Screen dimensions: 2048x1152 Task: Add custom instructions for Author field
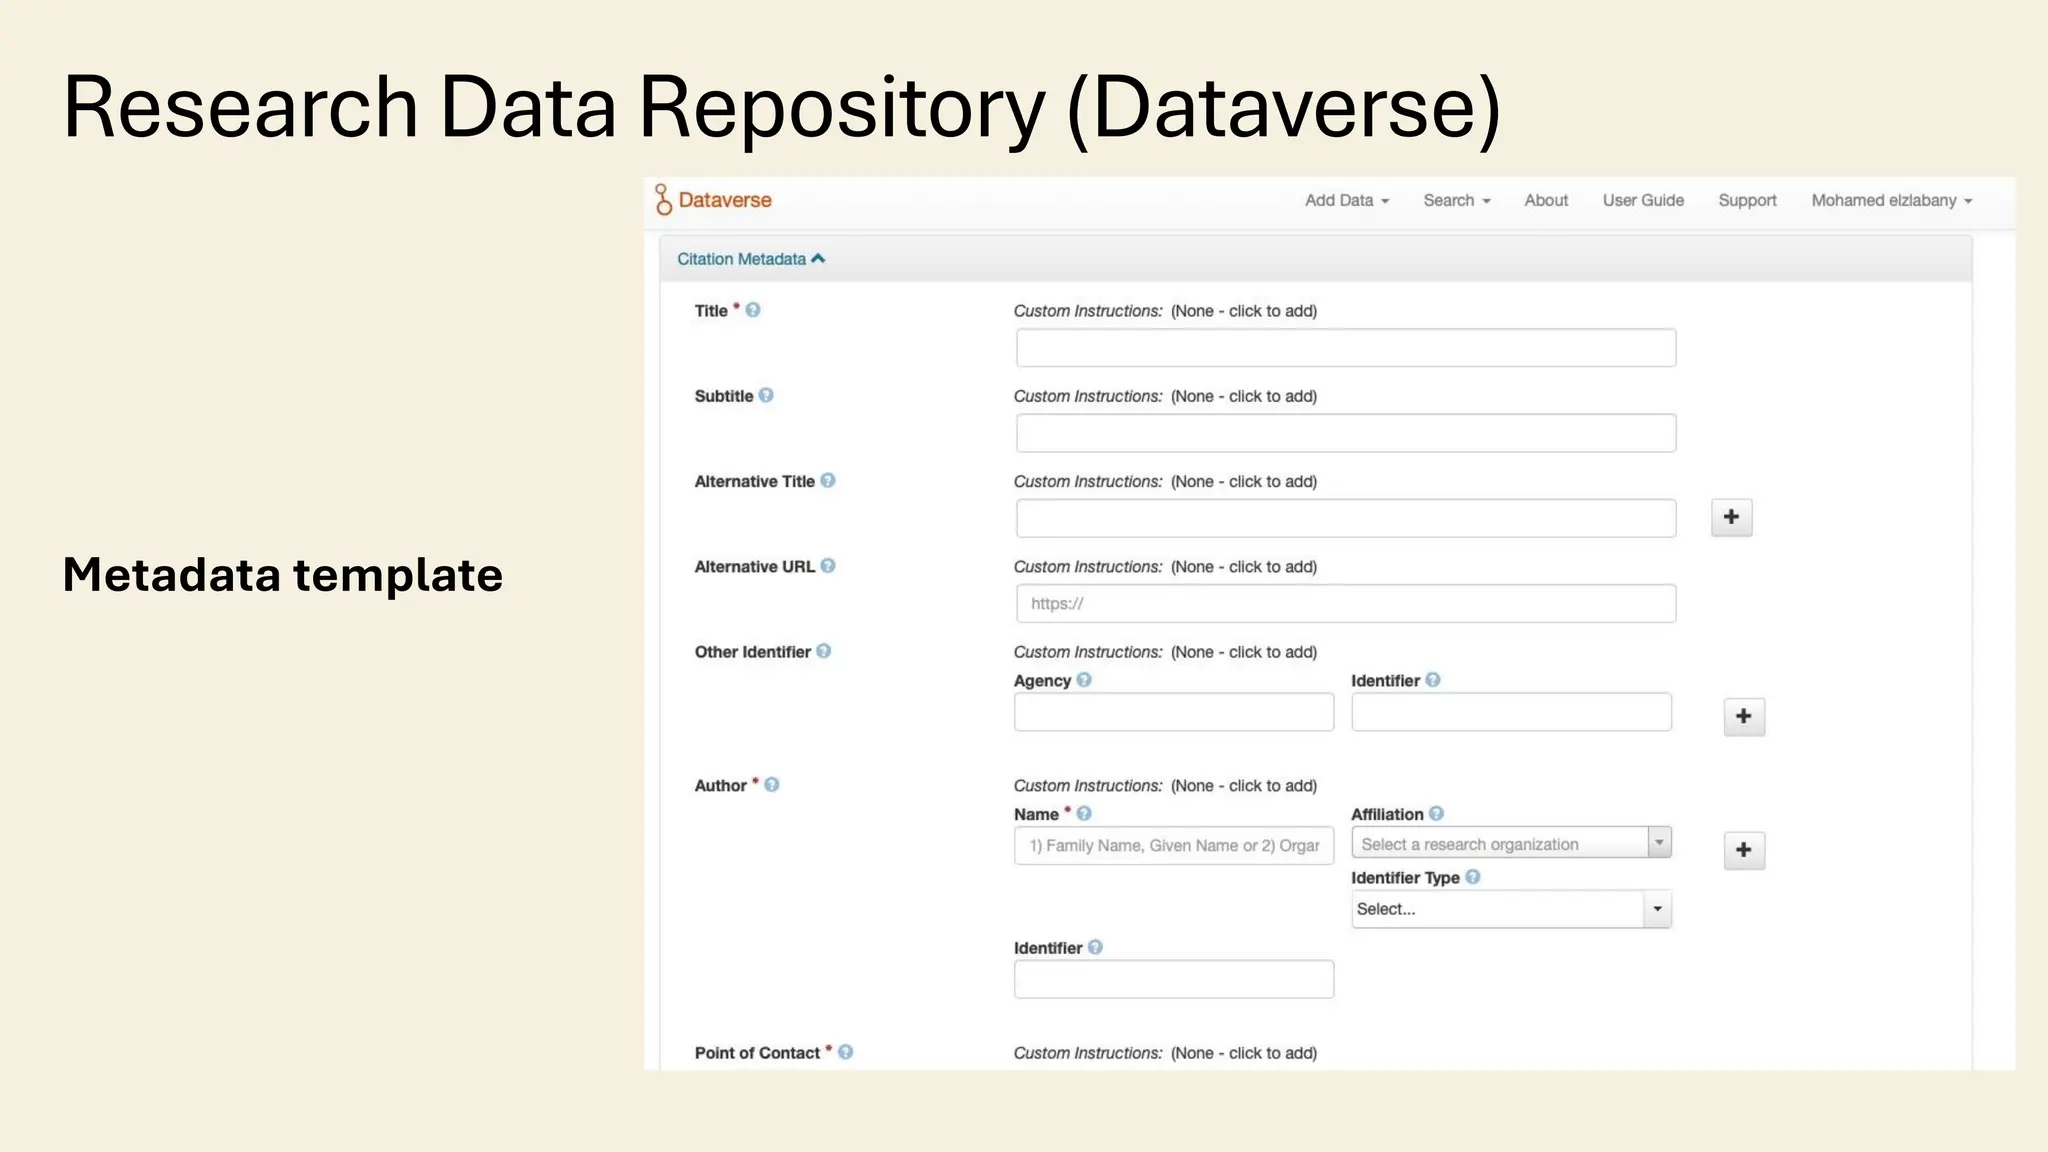(x=1243, y=786)
